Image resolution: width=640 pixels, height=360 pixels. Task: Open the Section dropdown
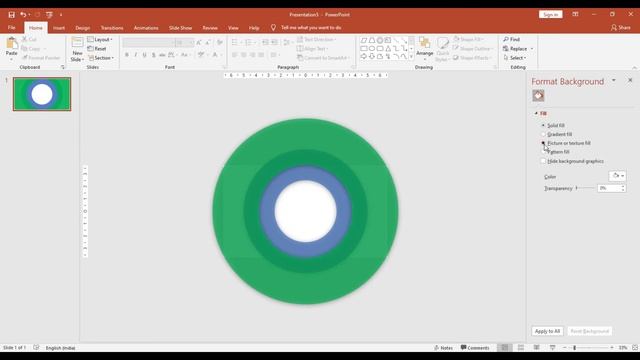pos(101,58)
